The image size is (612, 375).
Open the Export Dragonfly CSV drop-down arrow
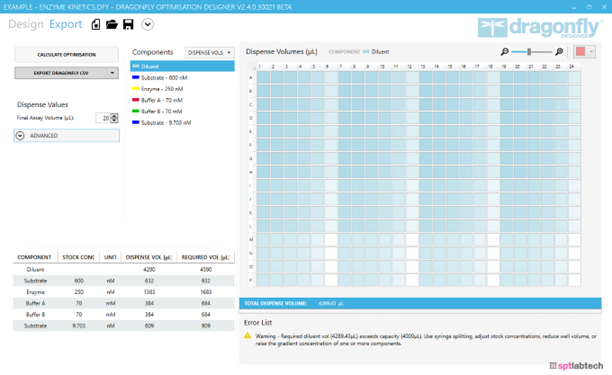(x=112, y=73)
